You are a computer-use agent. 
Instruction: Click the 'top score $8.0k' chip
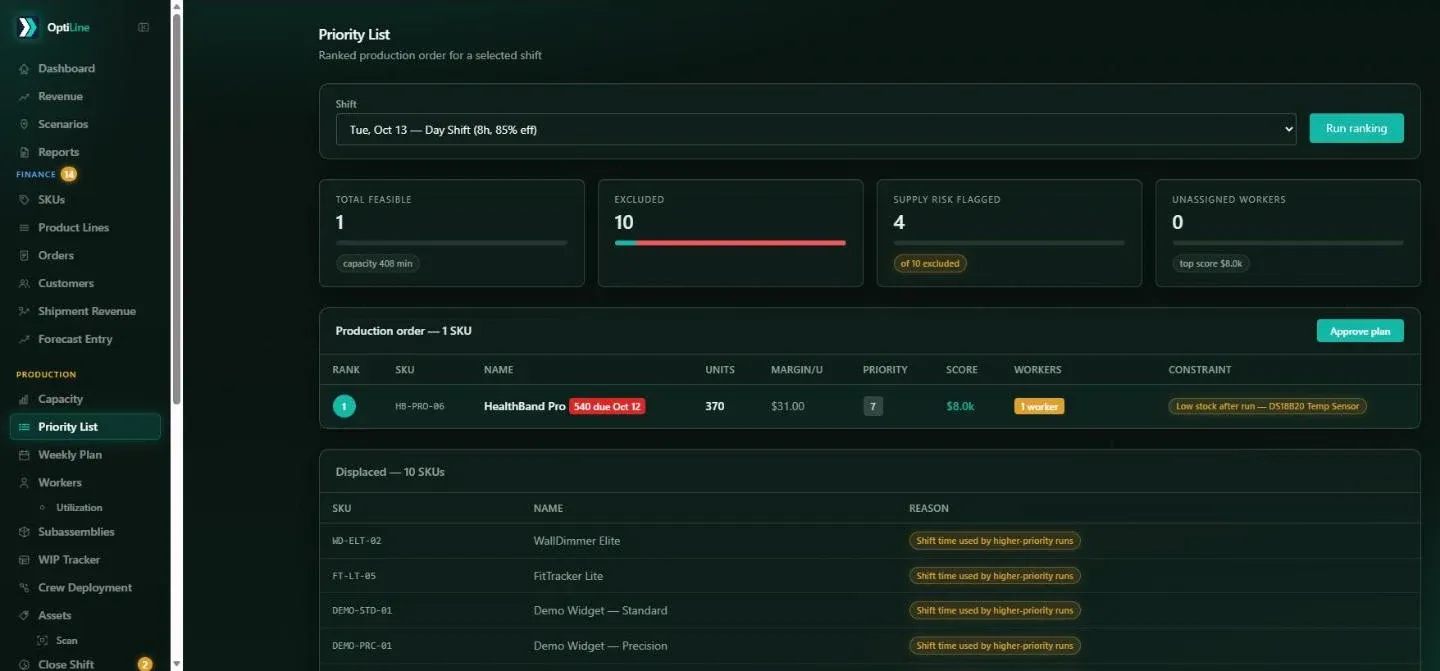(1211, 264)
